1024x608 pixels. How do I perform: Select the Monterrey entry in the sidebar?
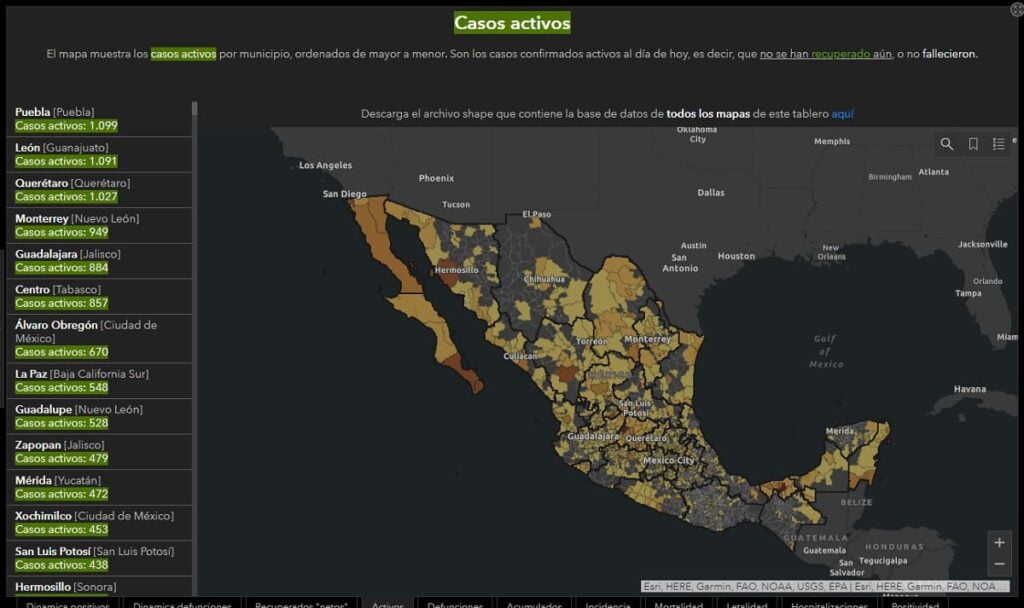point(95,225)
